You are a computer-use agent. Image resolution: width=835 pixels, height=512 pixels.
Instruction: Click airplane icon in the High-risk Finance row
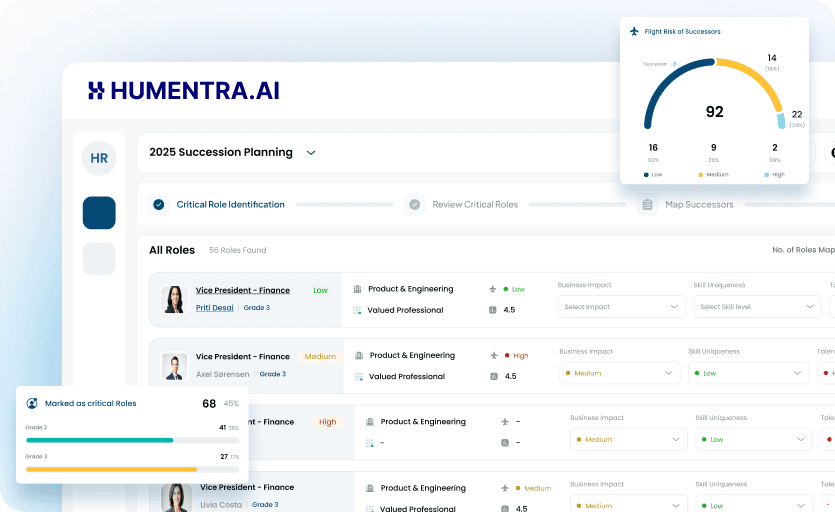point(505,421)
